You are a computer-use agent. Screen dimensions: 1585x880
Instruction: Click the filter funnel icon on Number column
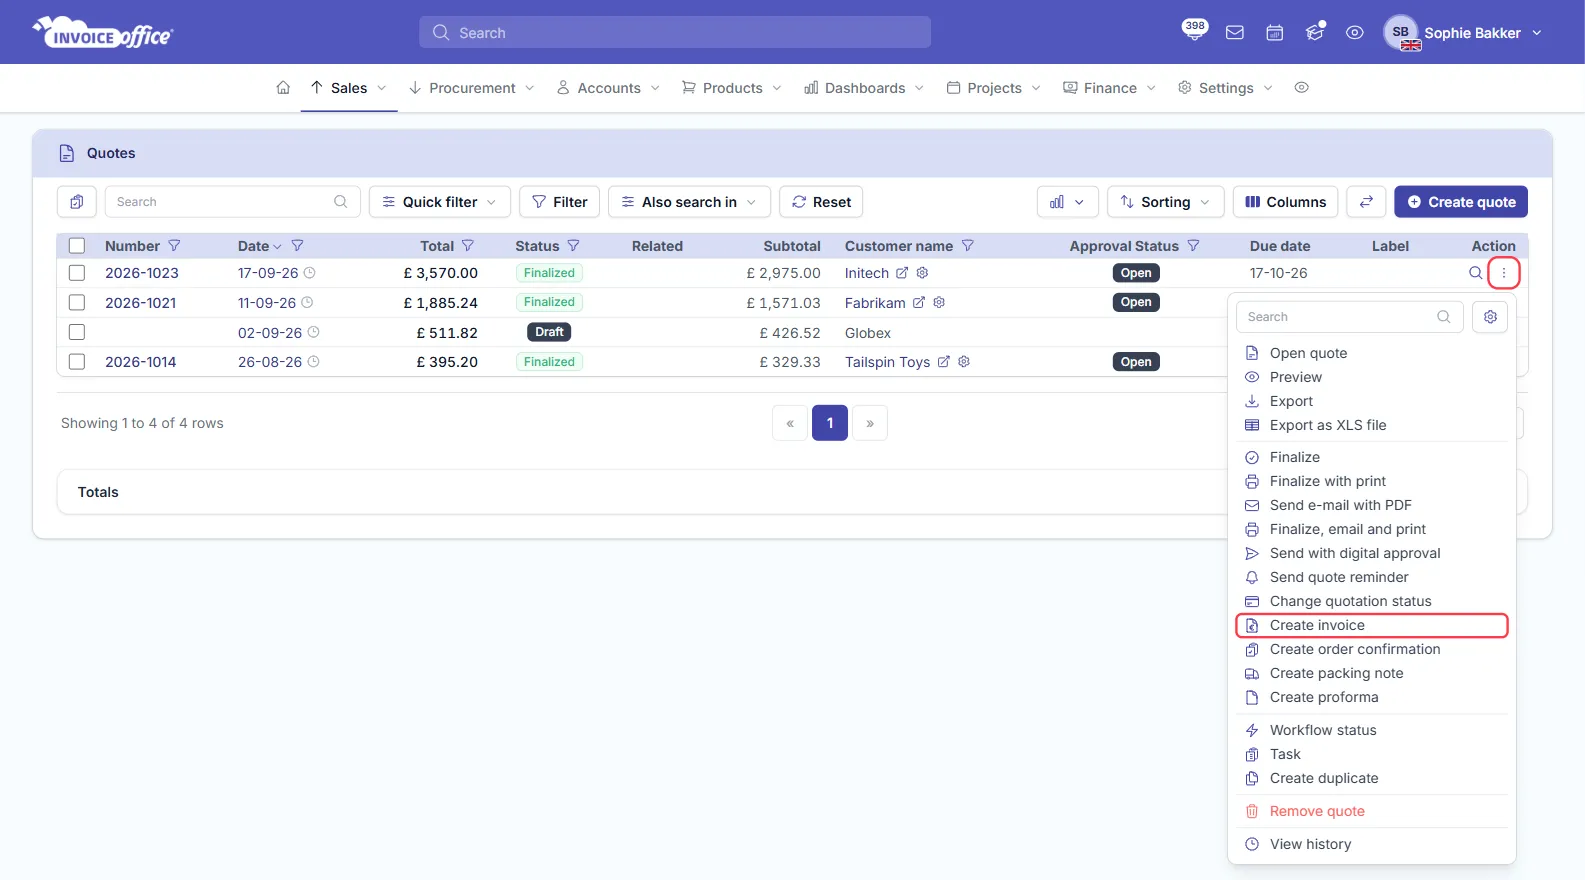(174, 246)
